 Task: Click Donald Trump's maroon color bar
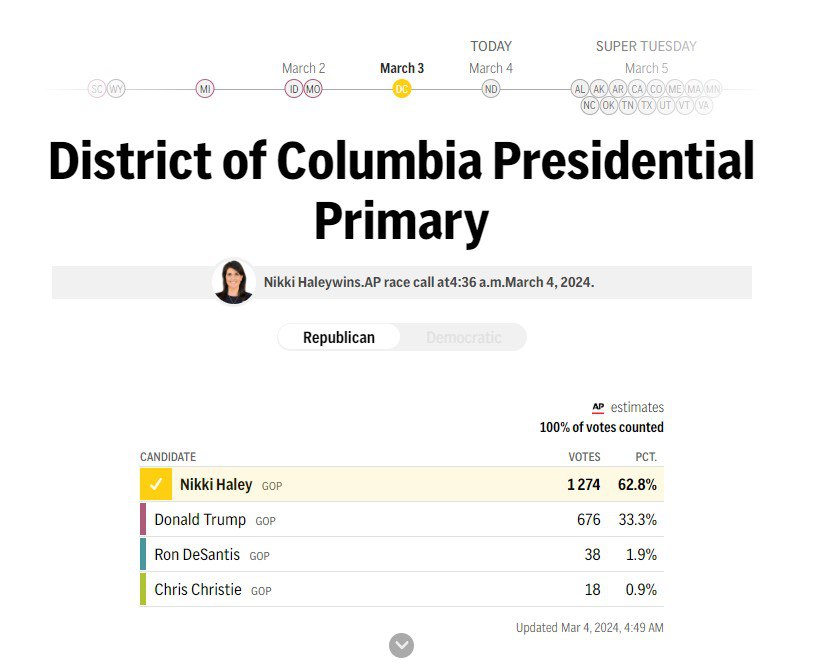[x=143, y=519]
